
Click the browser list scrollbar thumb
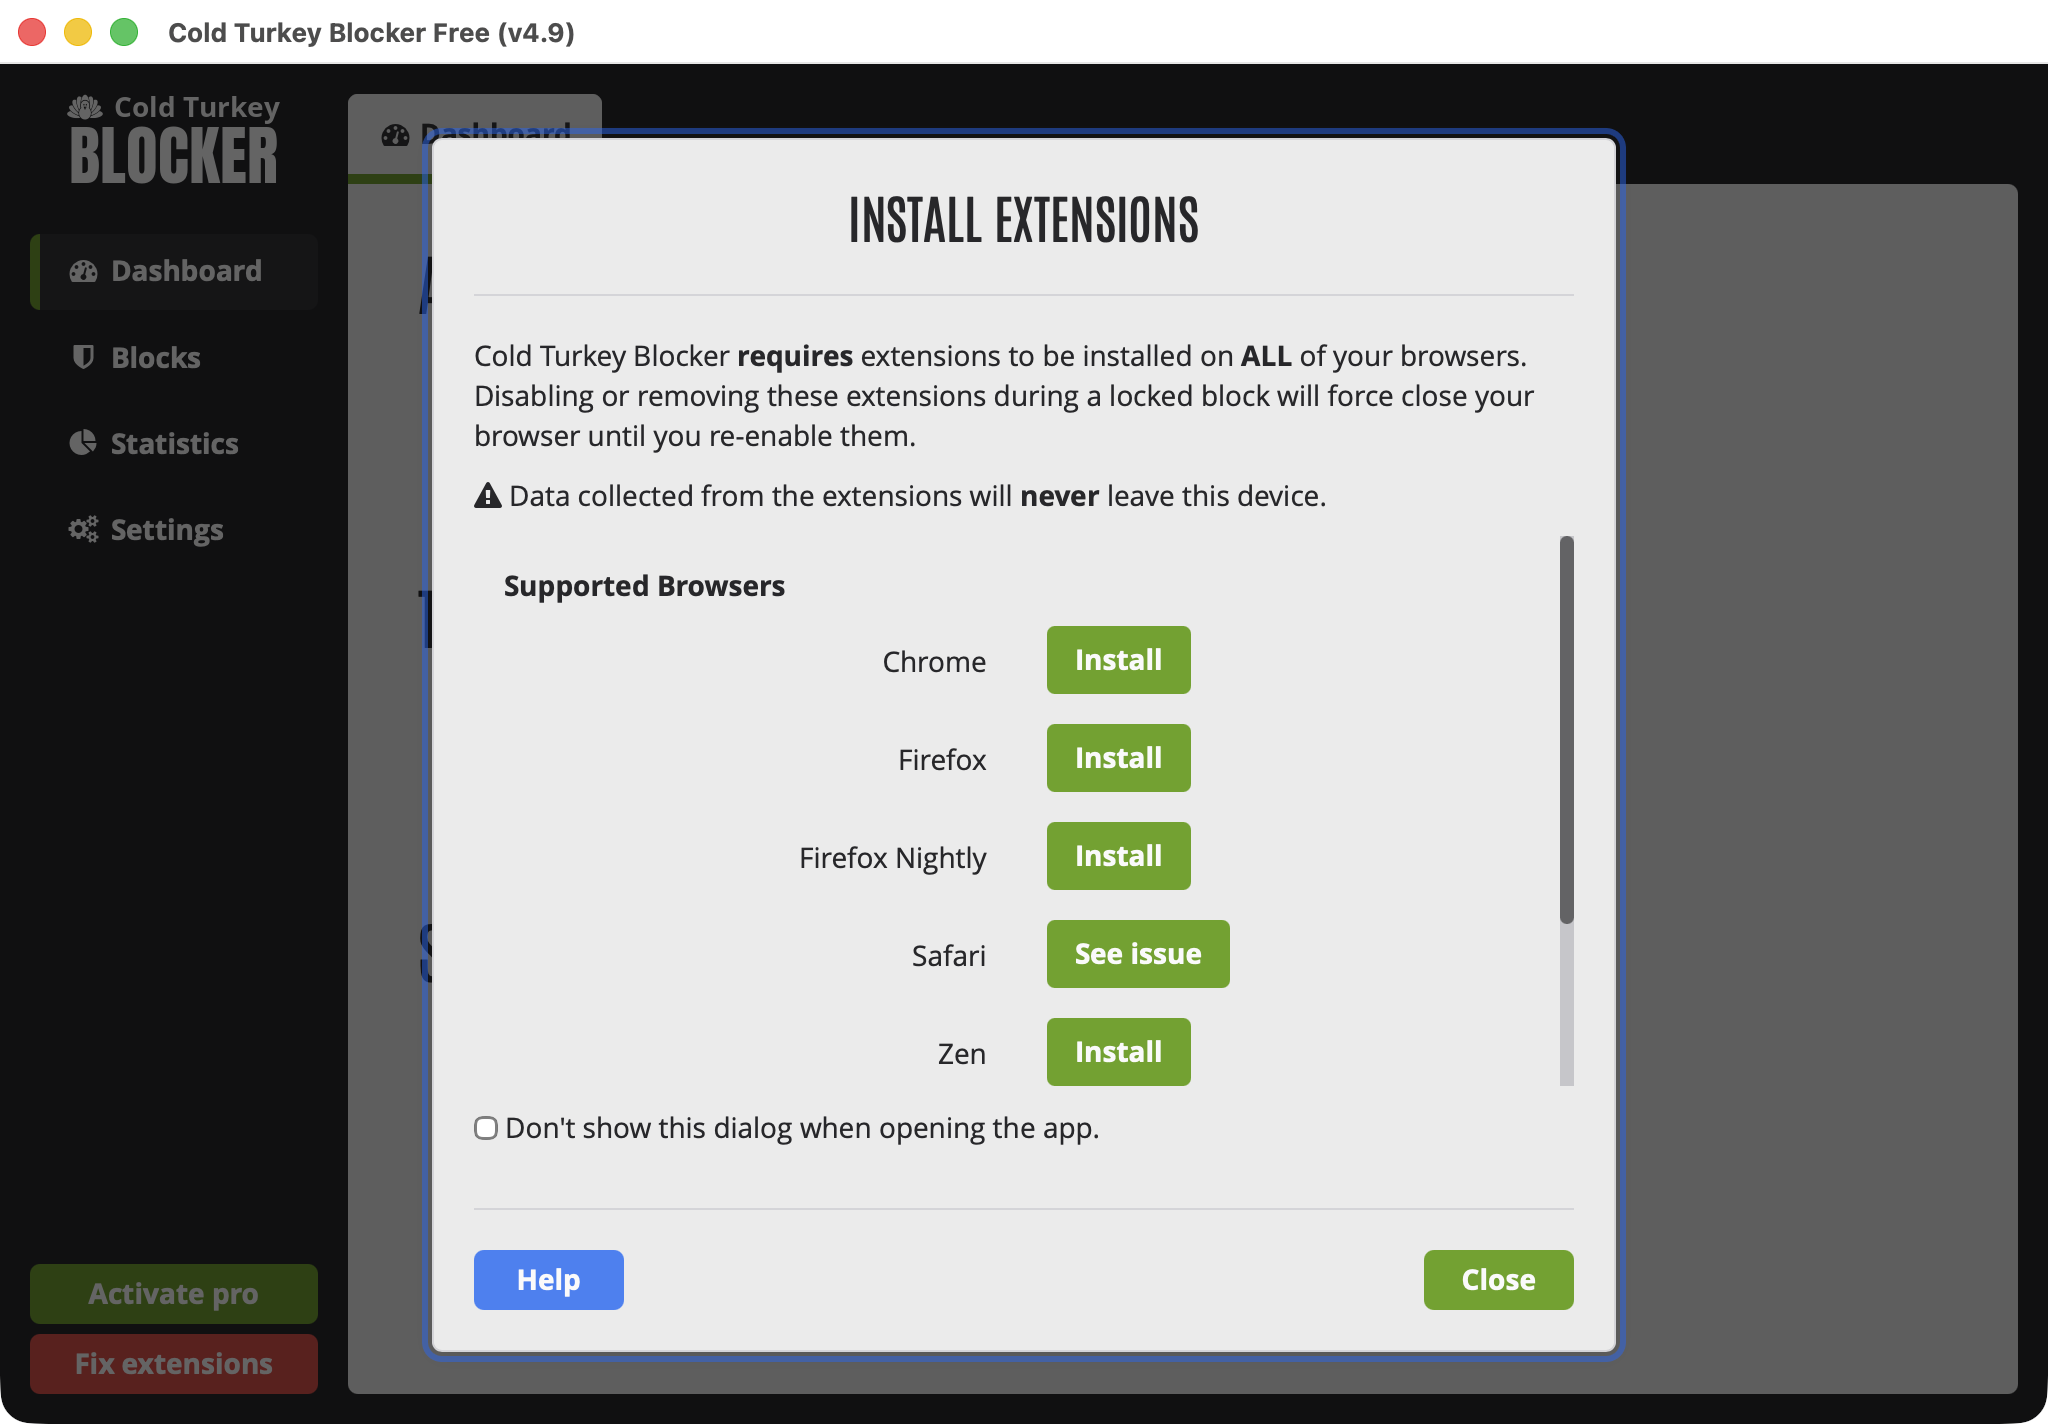1566,730
